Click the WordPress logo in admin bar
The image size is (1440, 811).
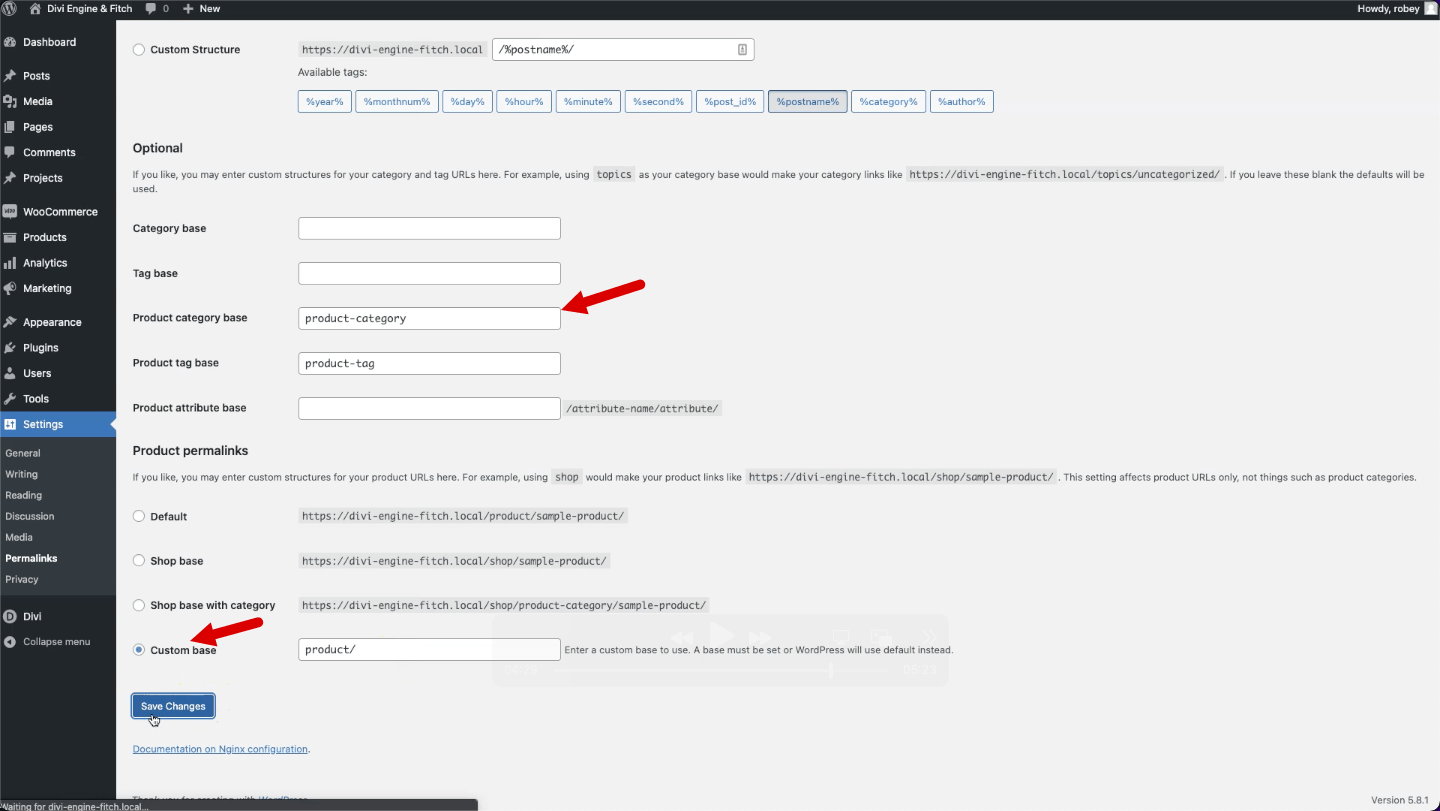[11, 8]
